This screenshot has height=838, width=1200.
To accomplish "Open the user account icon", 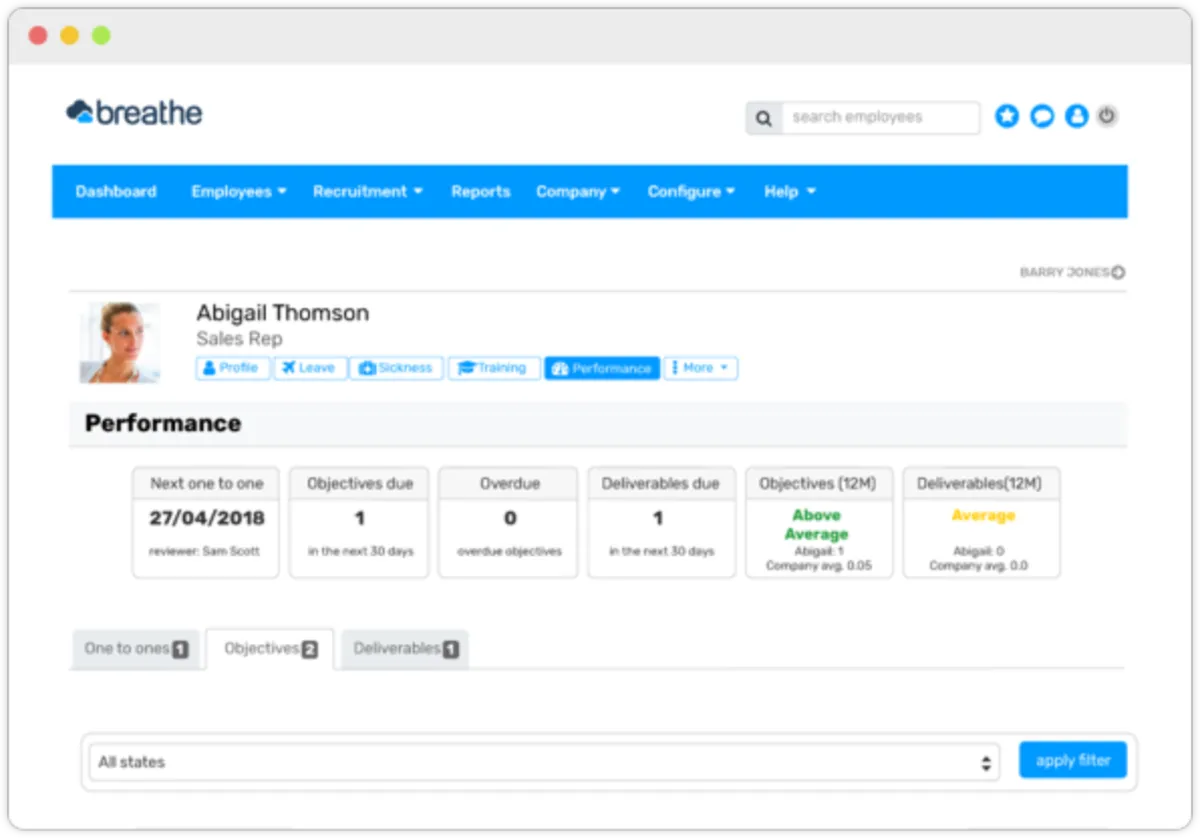I will tap(1076, 117).
